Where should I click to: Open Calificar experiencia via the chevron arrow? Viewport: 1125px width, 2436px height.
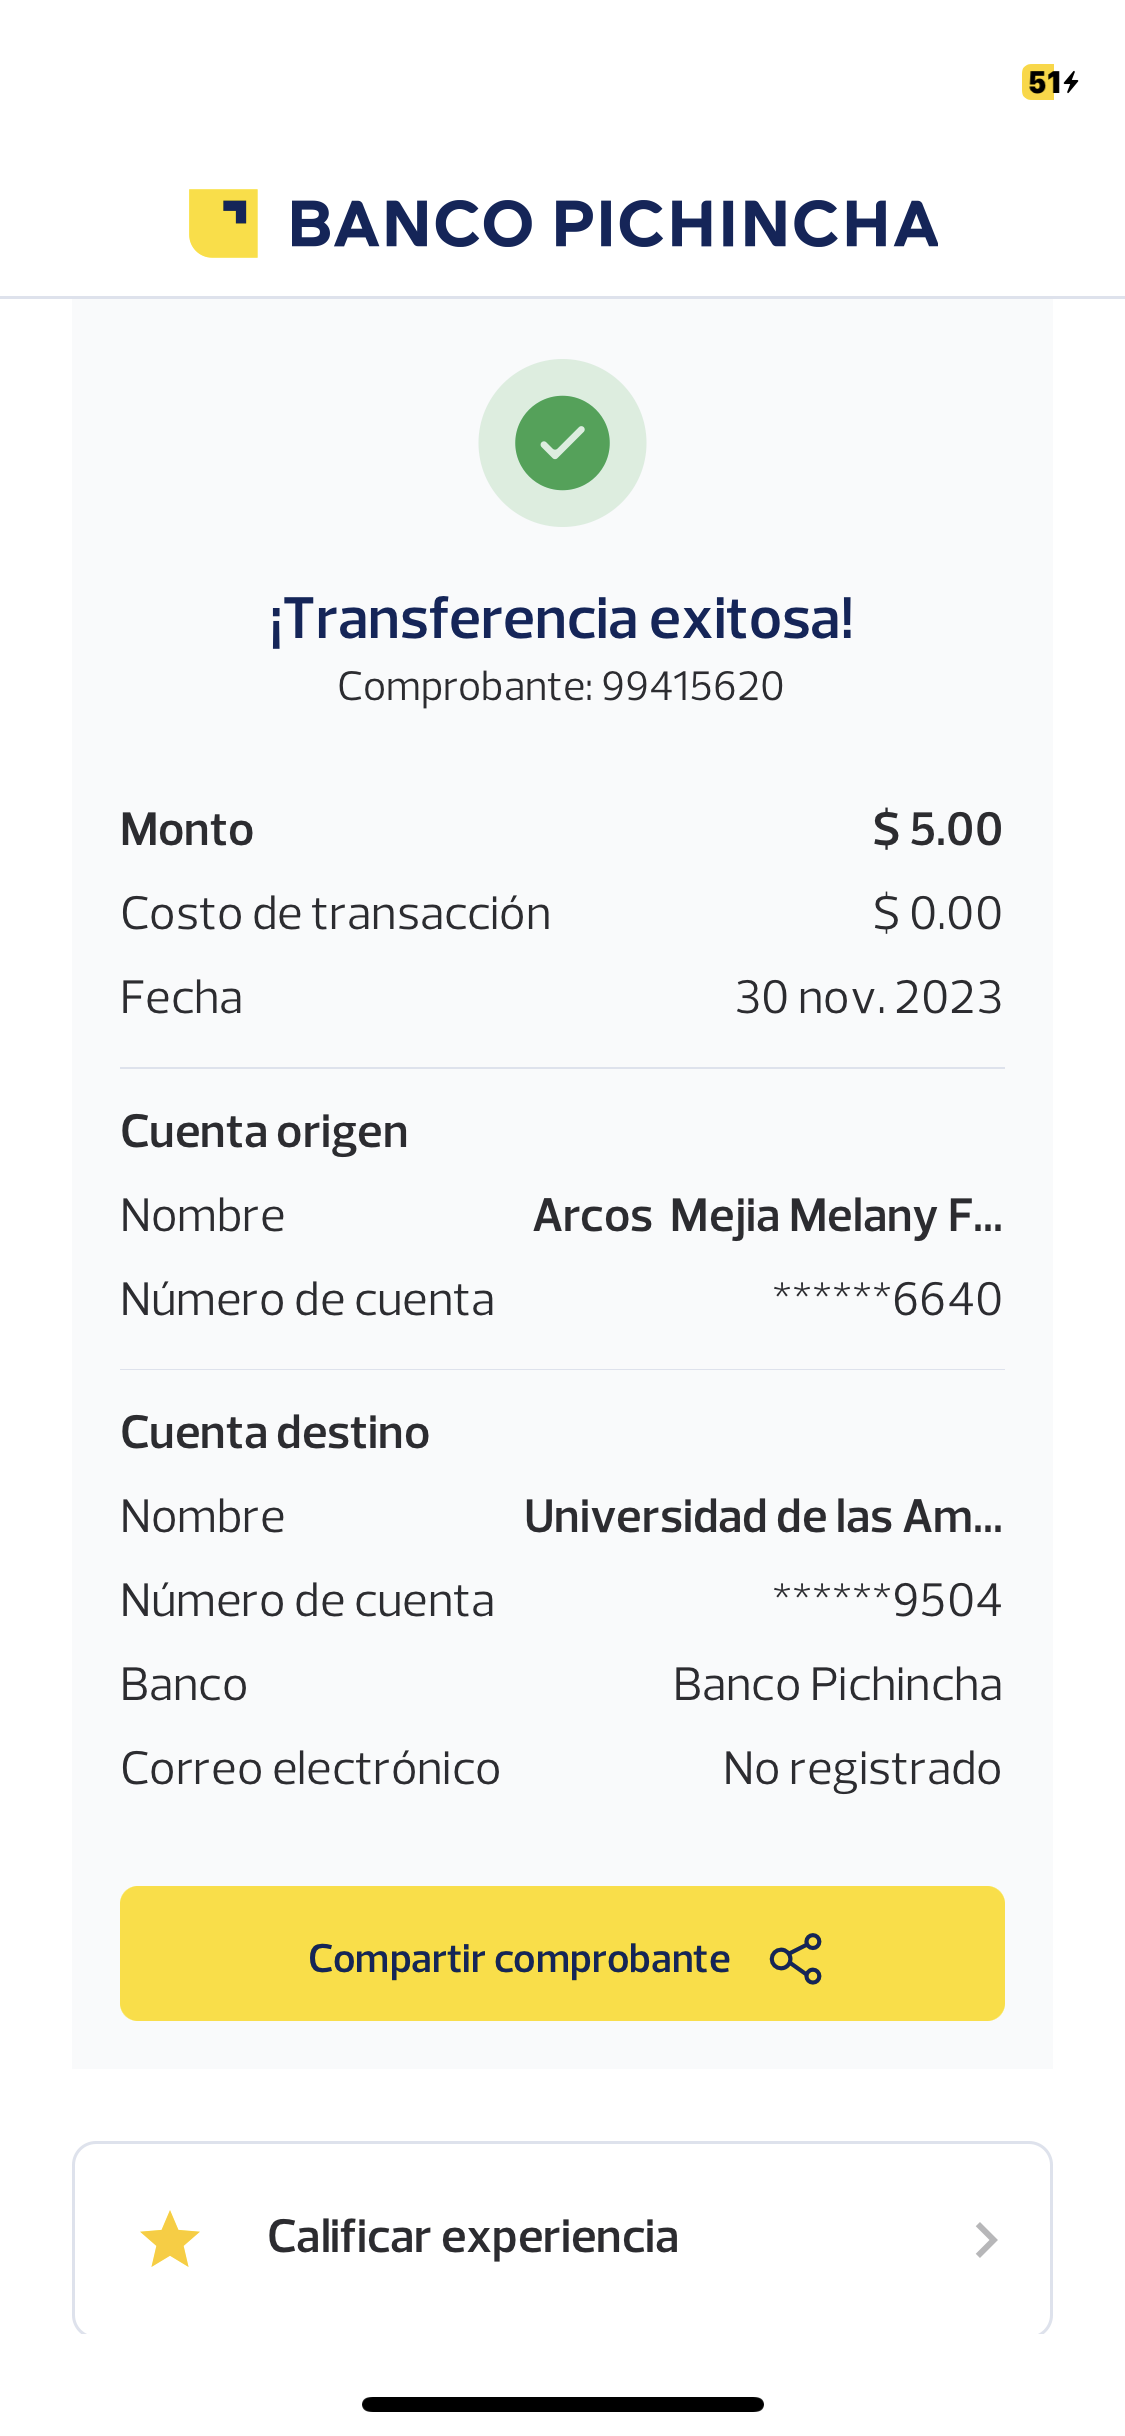(986, 2240)
